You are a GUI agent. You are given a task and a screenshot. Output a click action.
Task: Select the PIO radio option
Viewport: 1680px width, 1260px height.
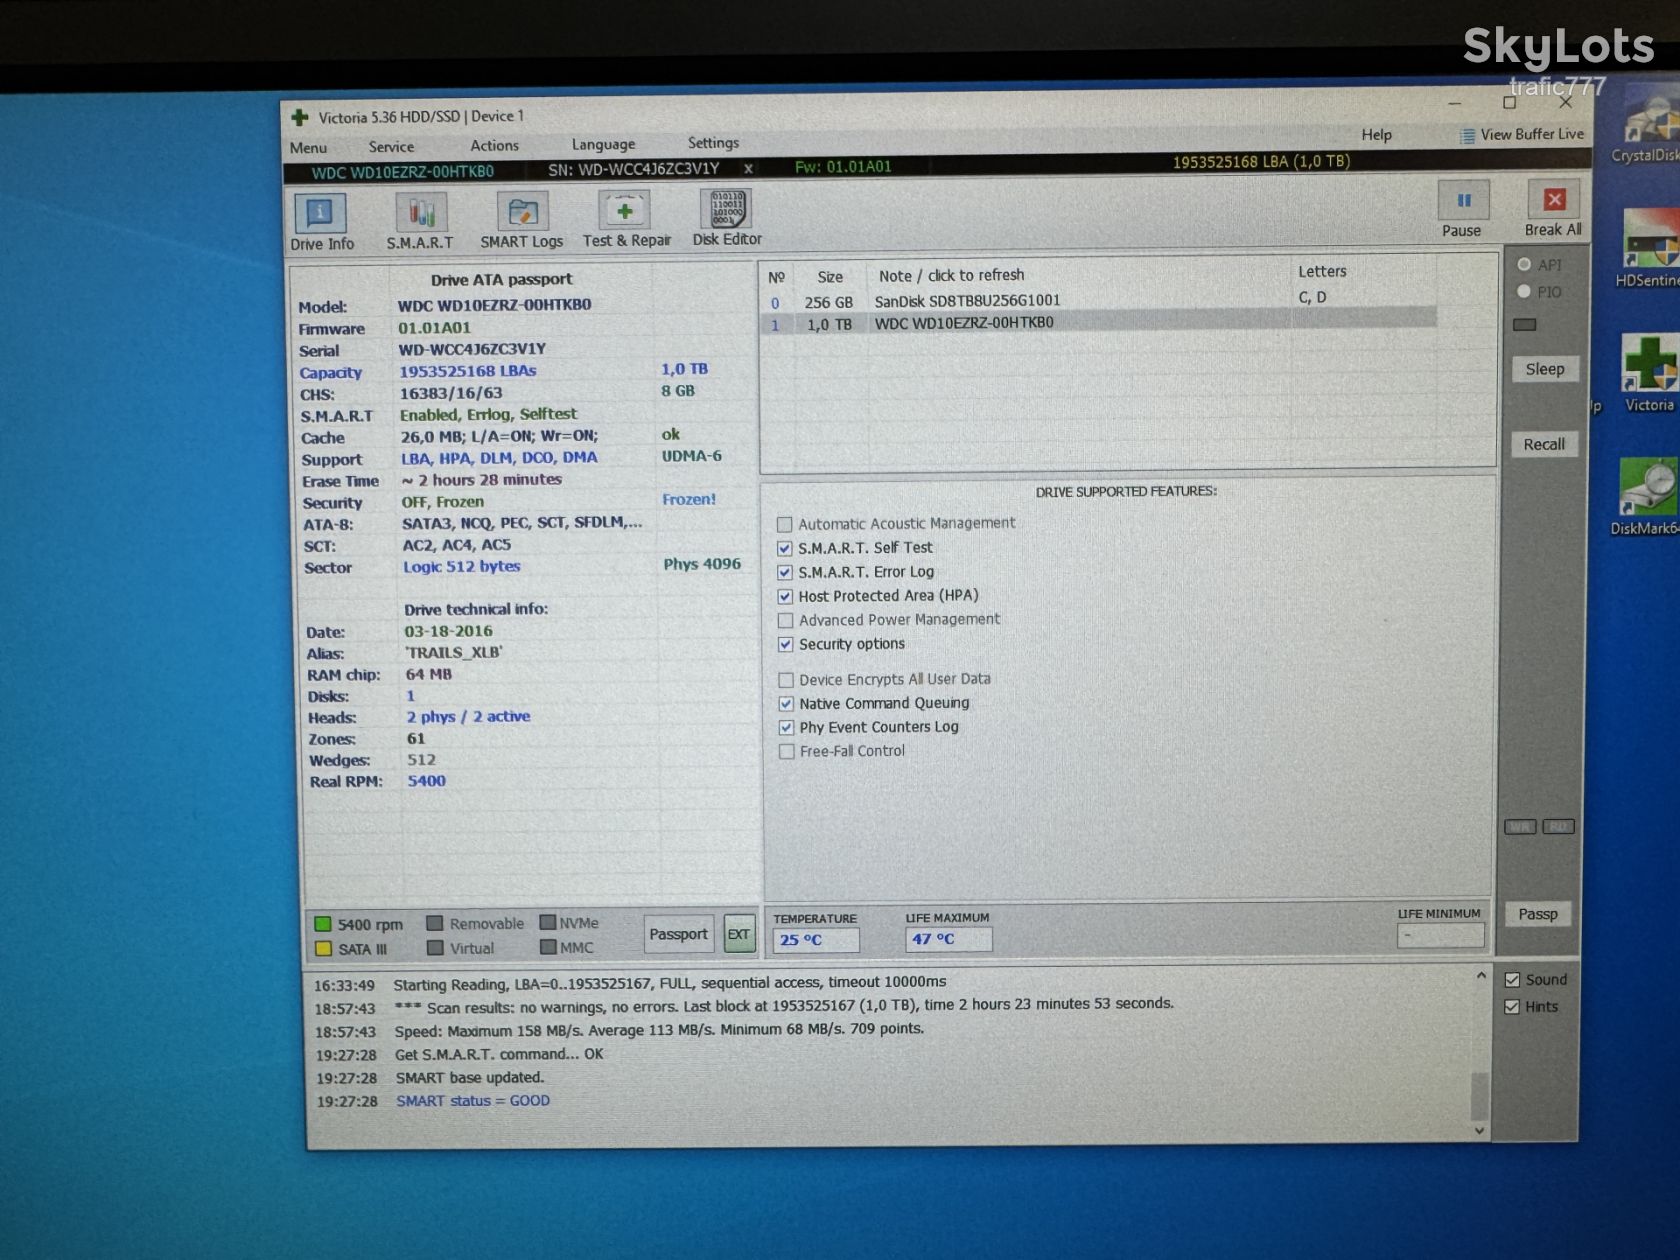pos(1524,292)
